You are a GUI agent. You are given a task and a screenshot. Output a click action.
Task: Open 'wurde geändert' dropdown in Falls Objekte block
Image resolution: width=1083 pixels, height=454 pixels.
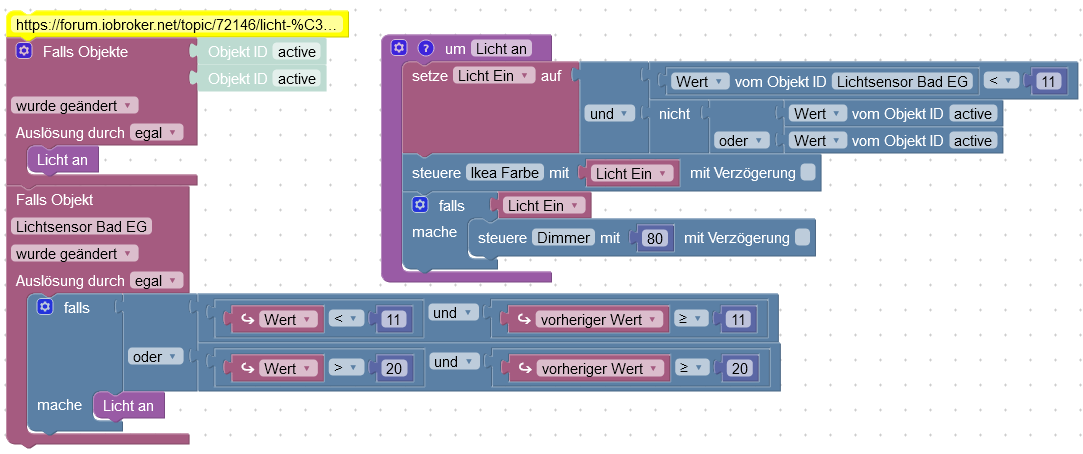click(75, 106)
